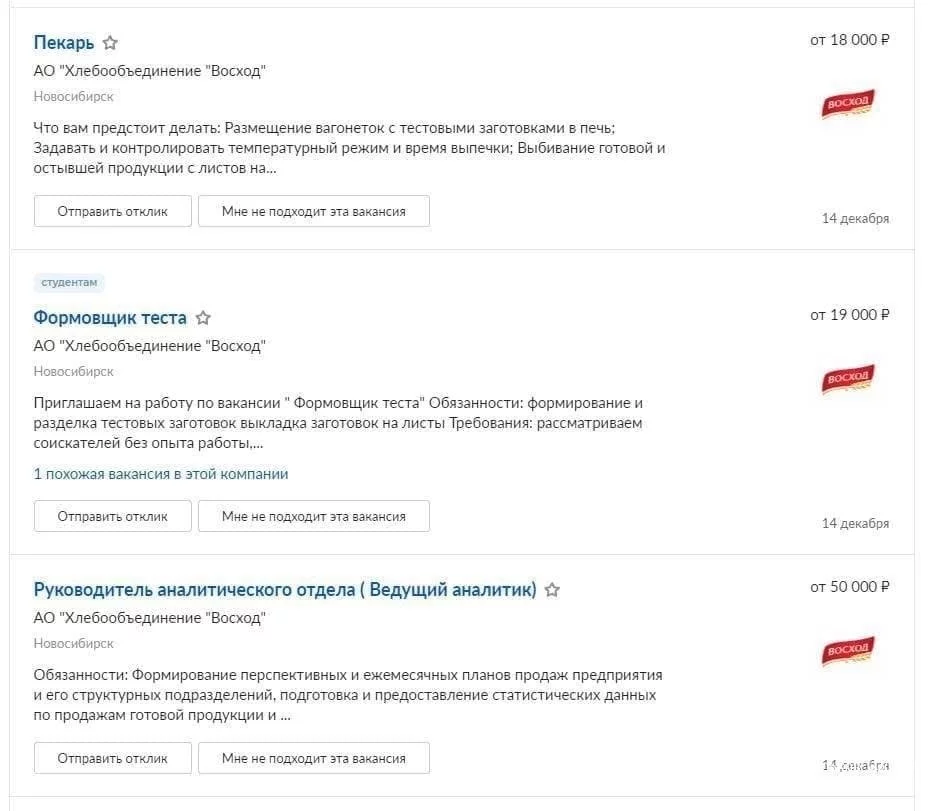The height and width of the screenshot is (811, 942).
Task: Click the Восход logo in Руководитель listing
Action: click(848, 651)
